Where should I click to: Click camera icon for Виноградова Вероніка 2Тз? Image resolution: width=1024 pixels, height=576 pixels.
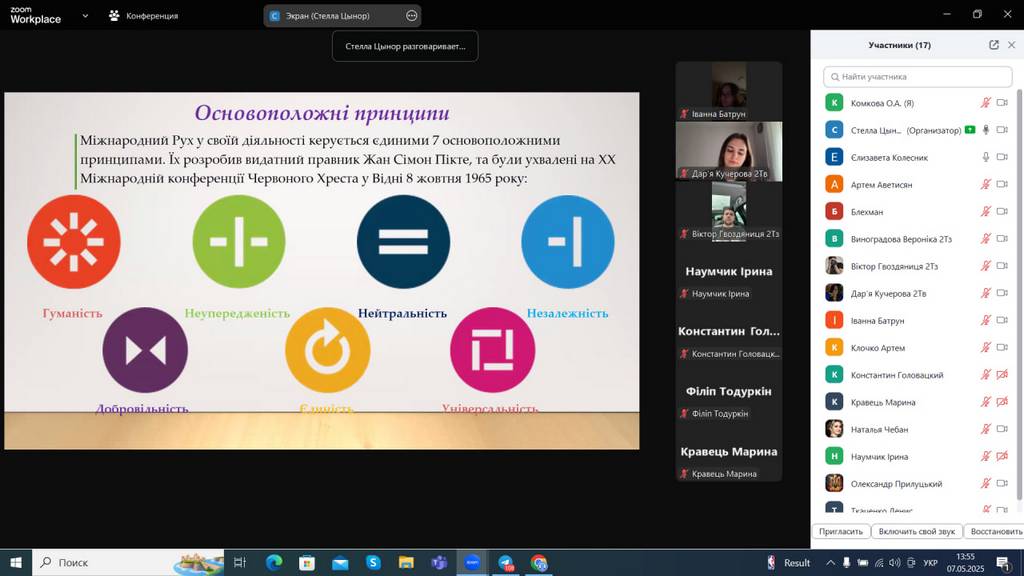click(x=1002, y=238)
